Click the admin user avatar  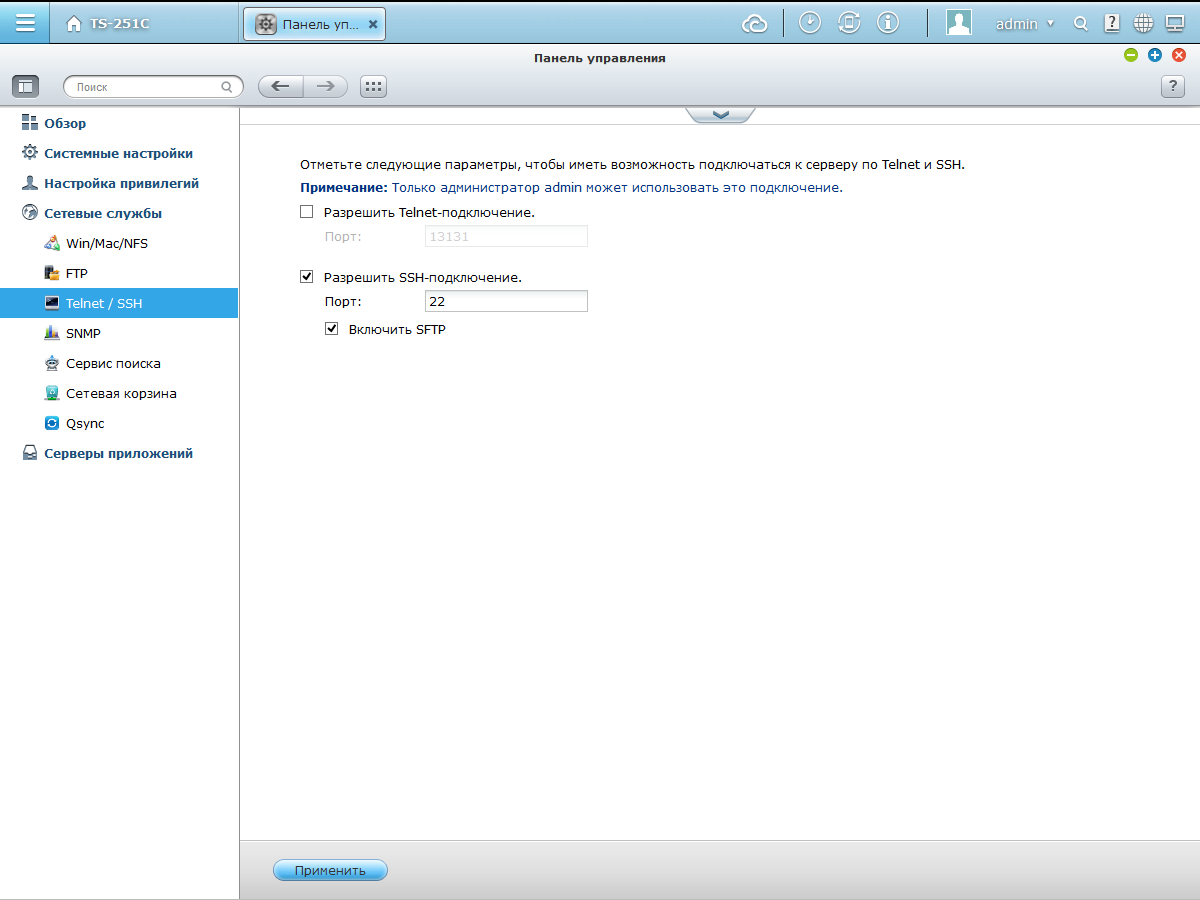[959, 23]
